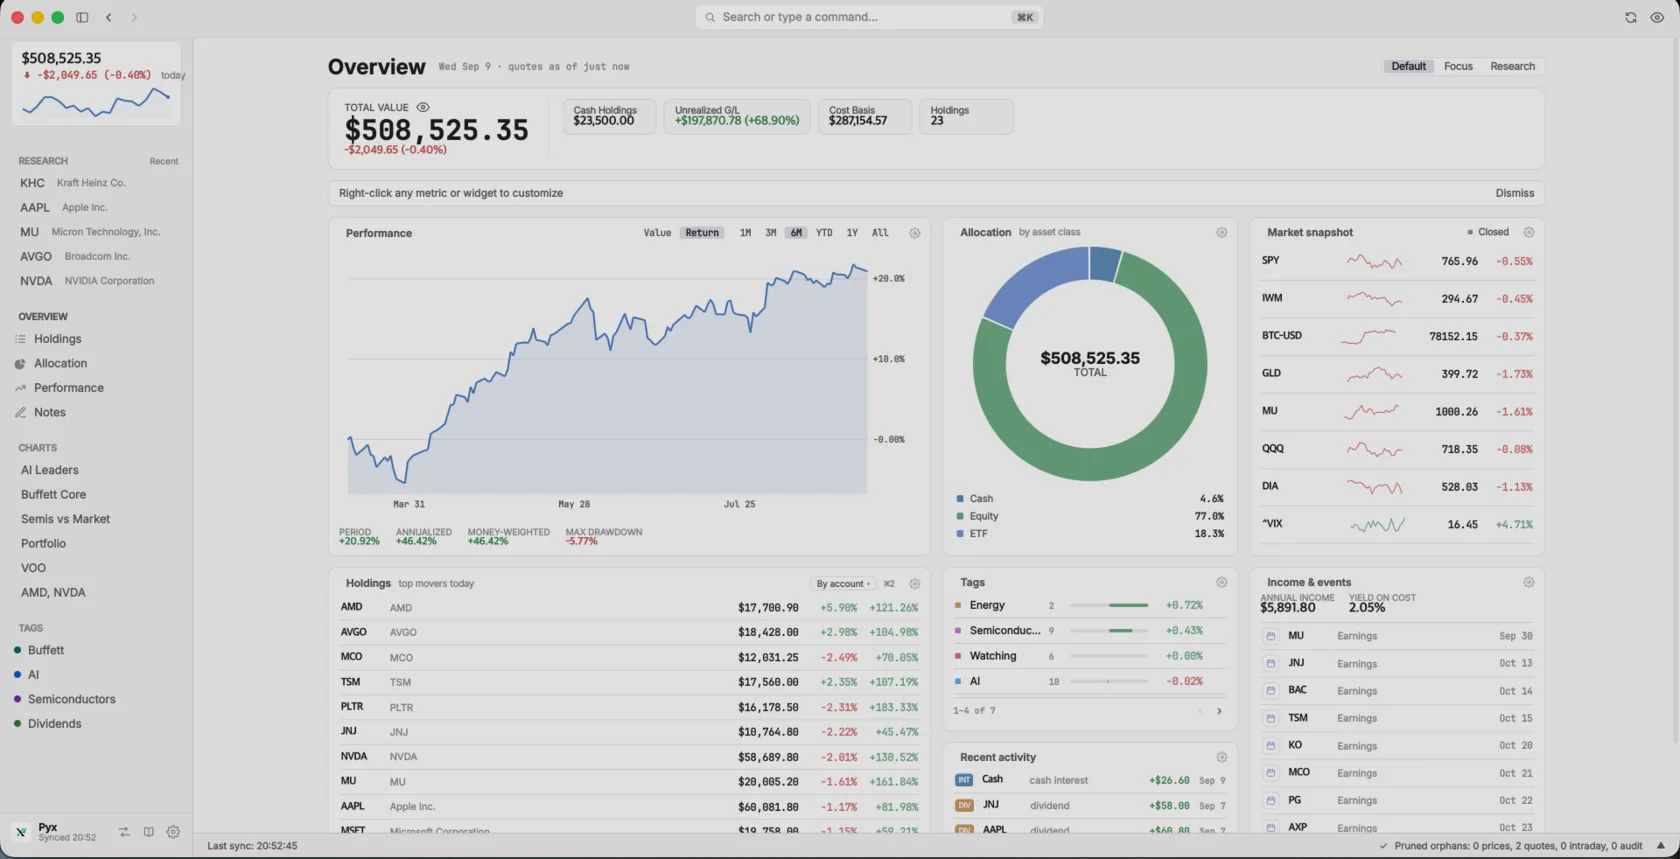Open Income & events settings gear
Viewport: 1680px width, 859px height.
(1529, 582)
